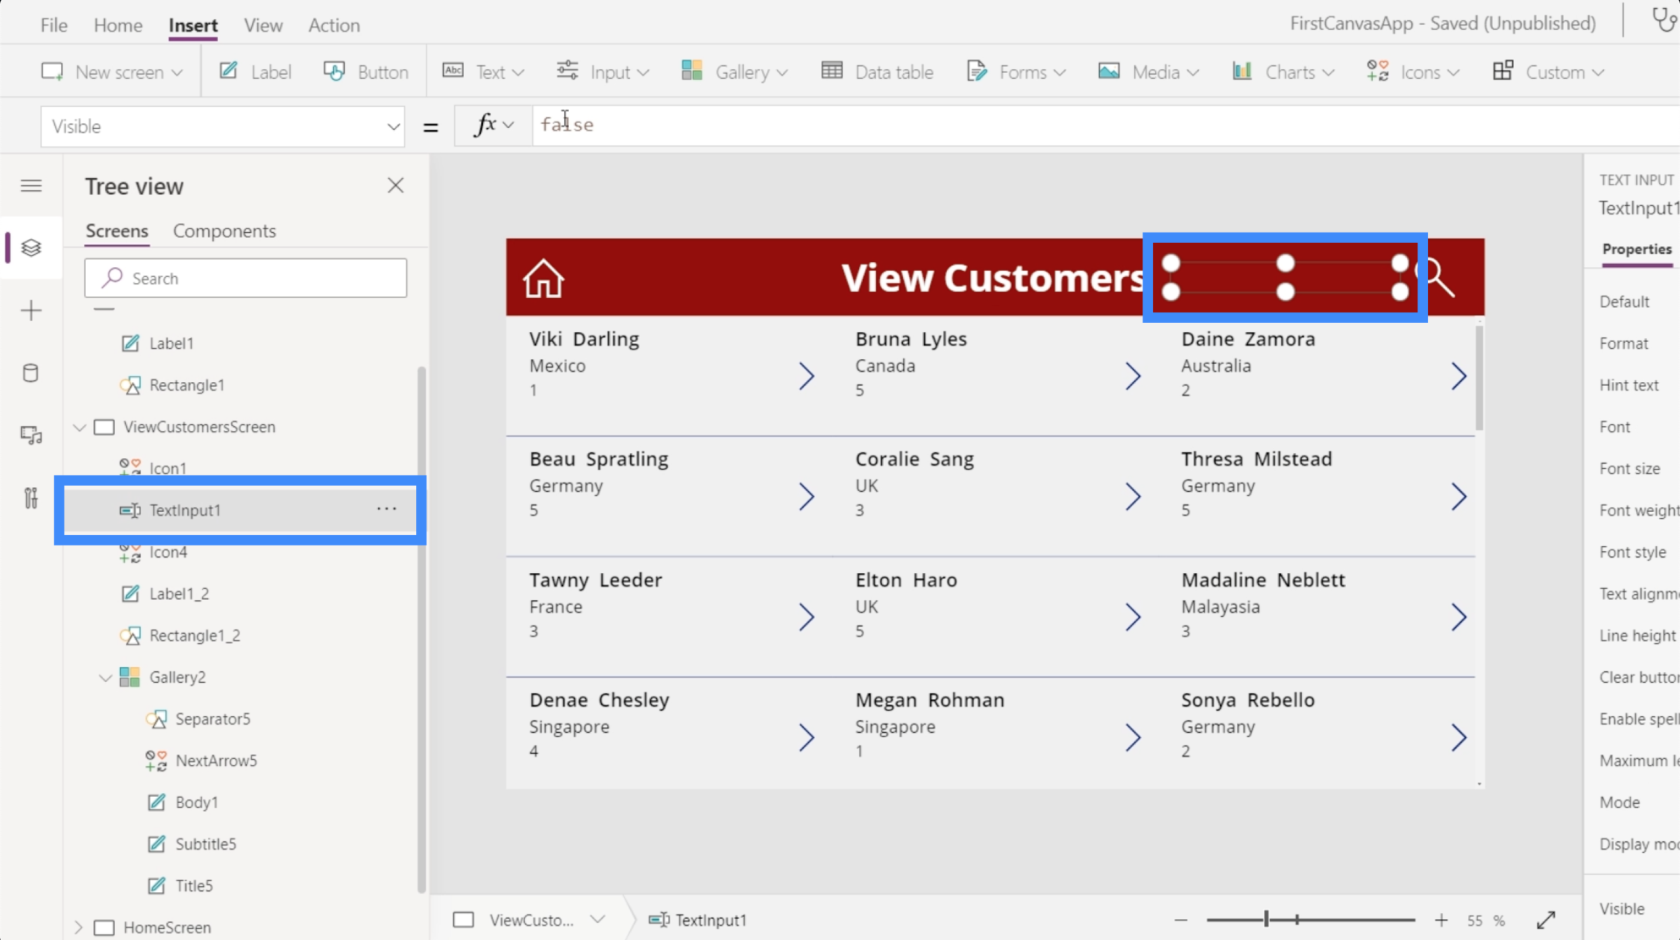Switch to the Components tab
1680x940 pixels.
(x=224, y=231)
